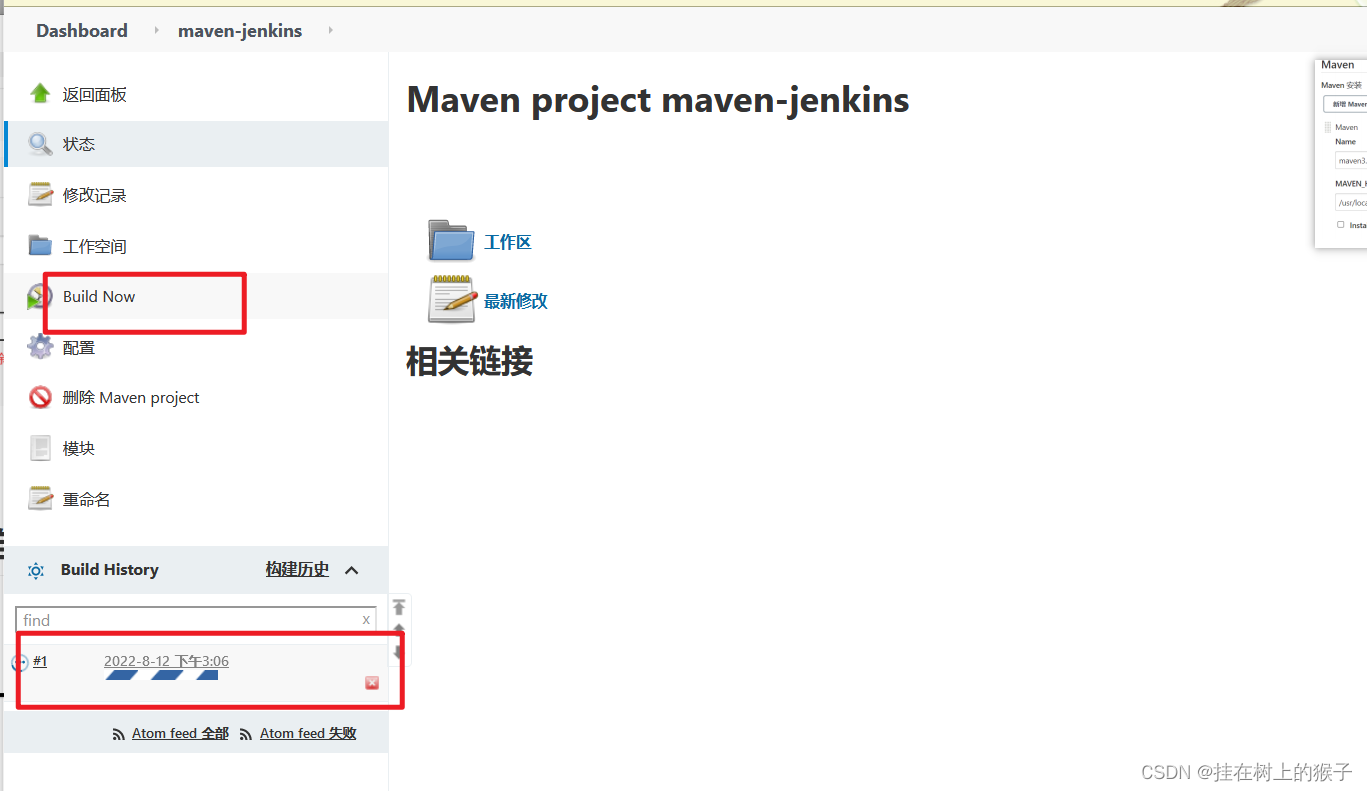
Task: Open the 工作区 link in main area
Action: click(508, 242)
